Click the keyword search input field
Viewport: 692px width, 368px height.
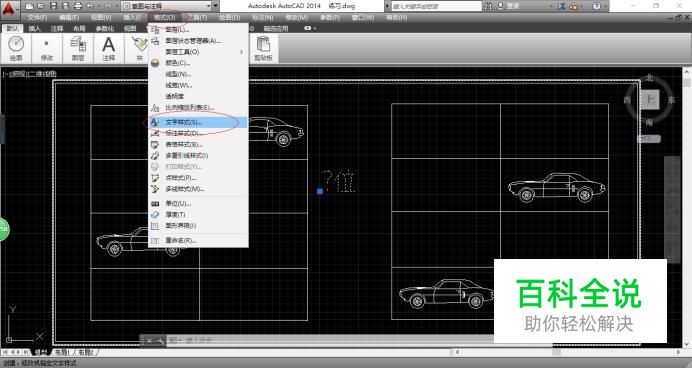(x=436, y=6)
